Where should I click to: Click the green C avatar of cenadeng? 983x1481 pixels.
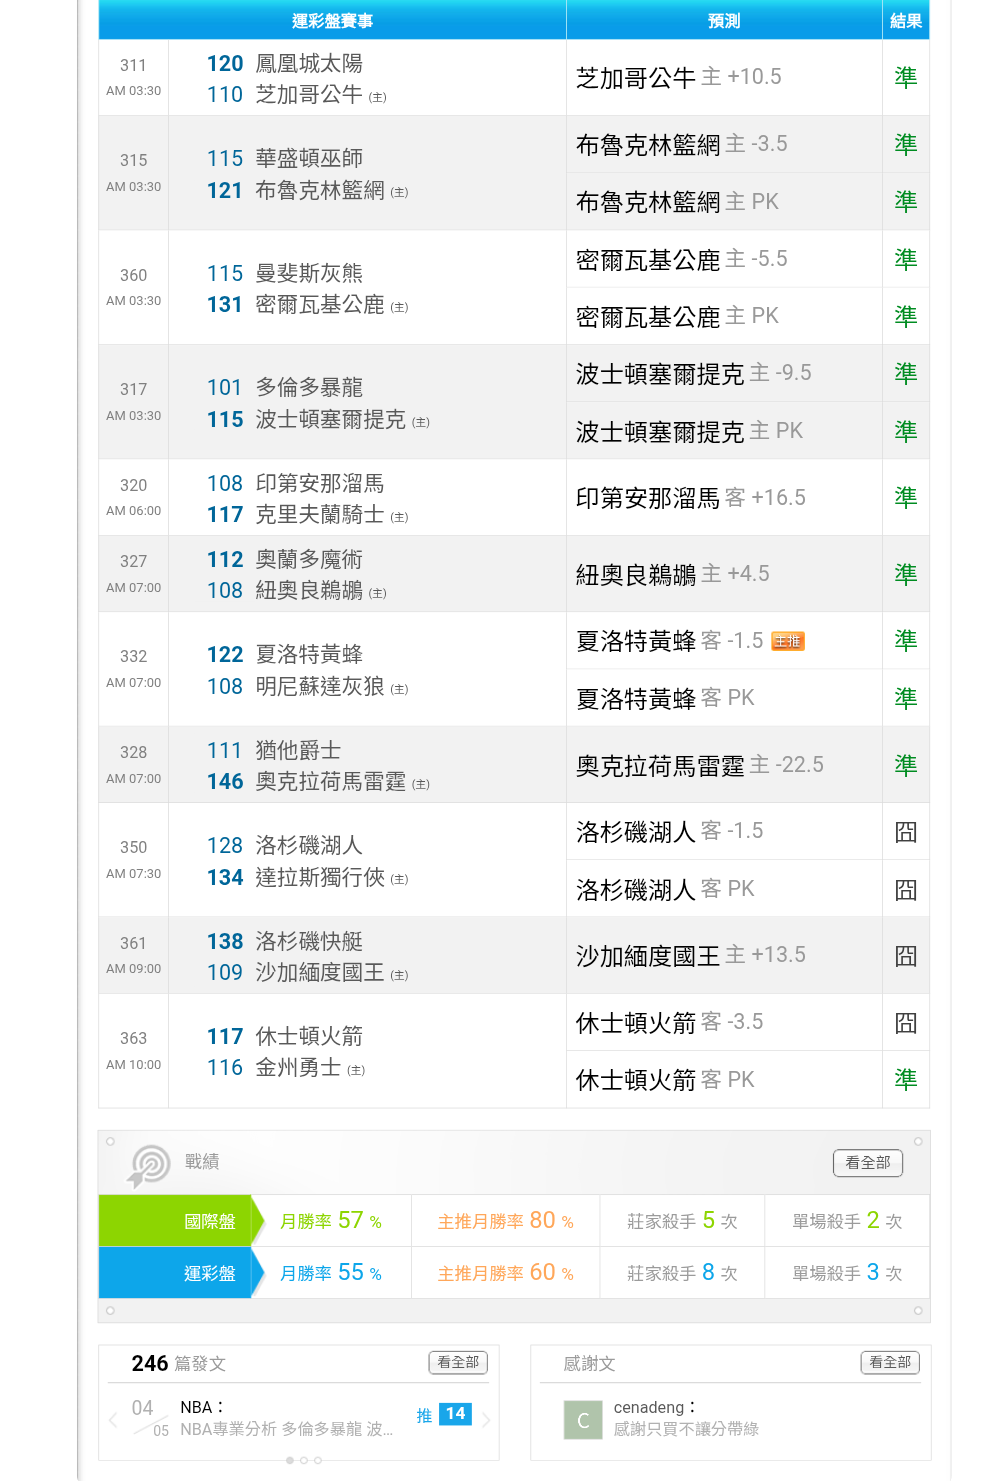point(583,1420)
